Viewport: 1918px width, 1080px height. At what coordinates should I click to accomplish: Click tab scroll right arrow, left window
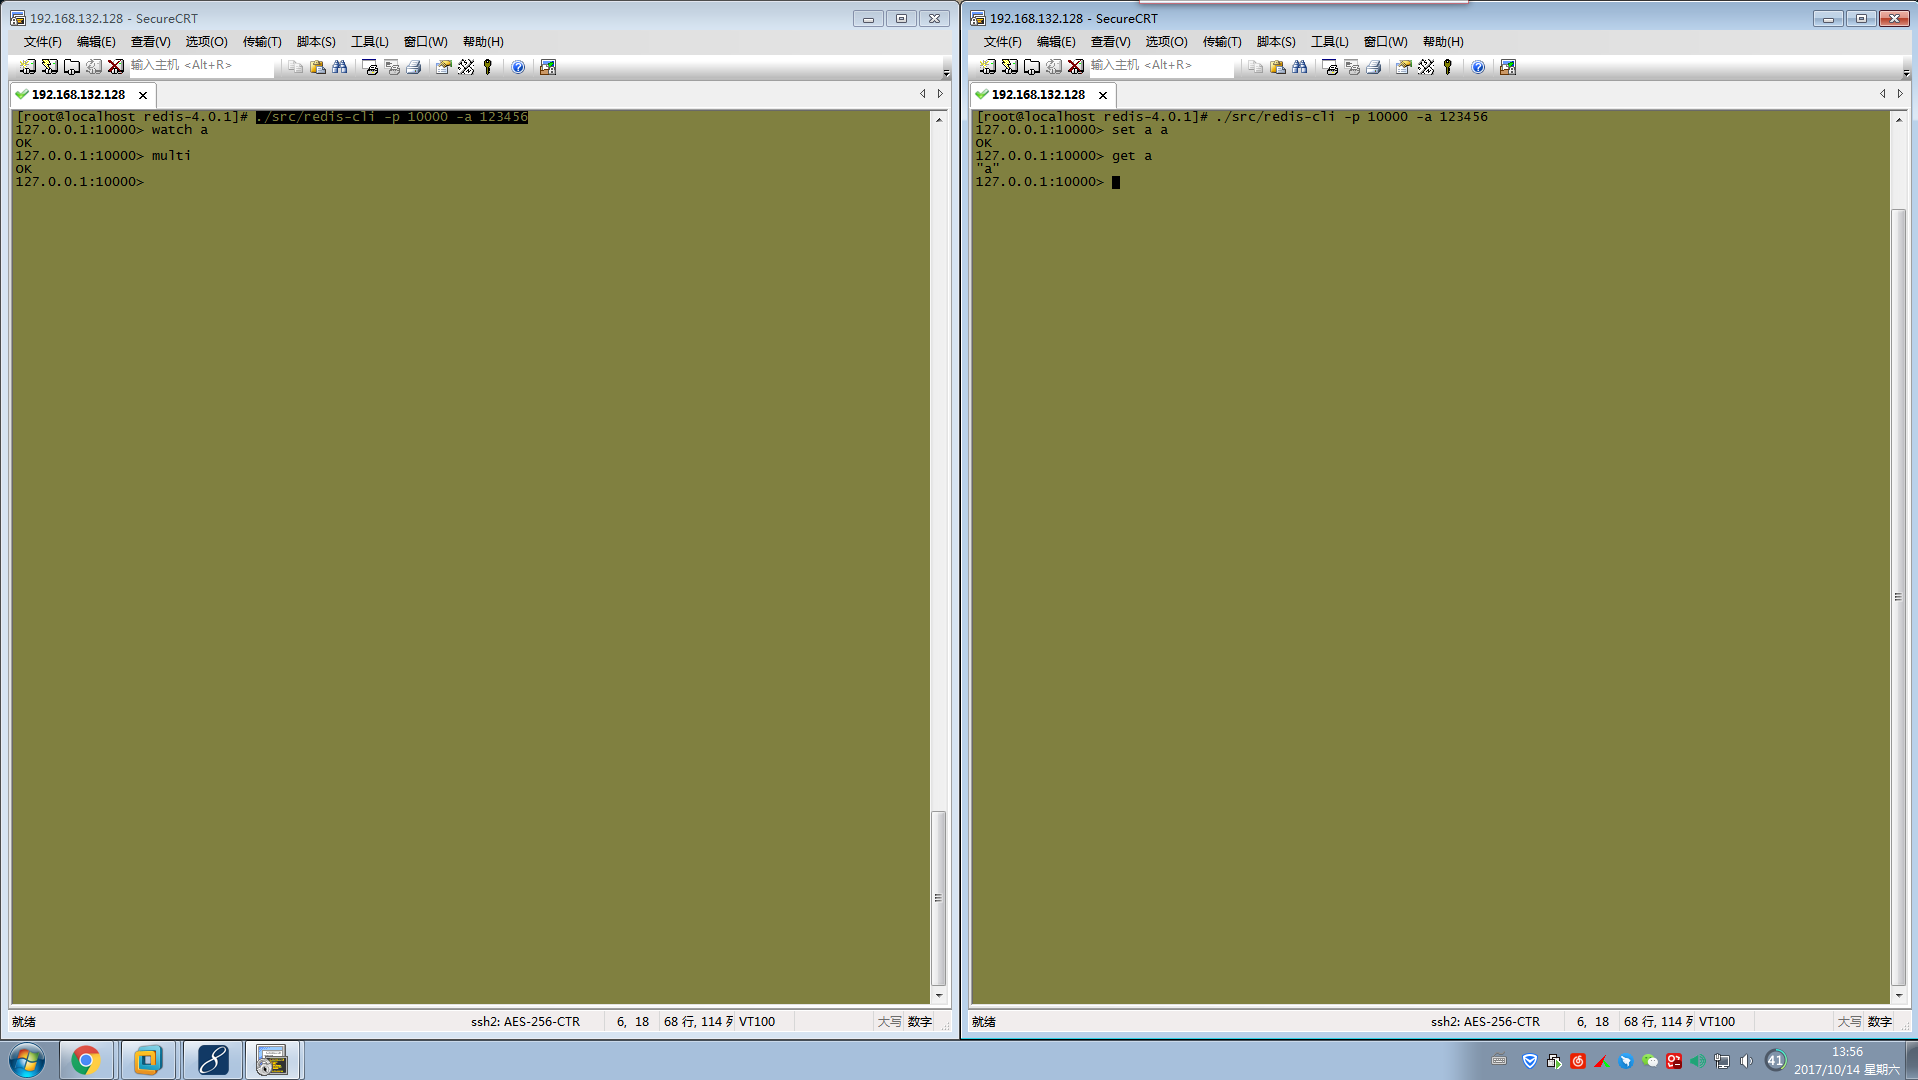pos(940,94)
